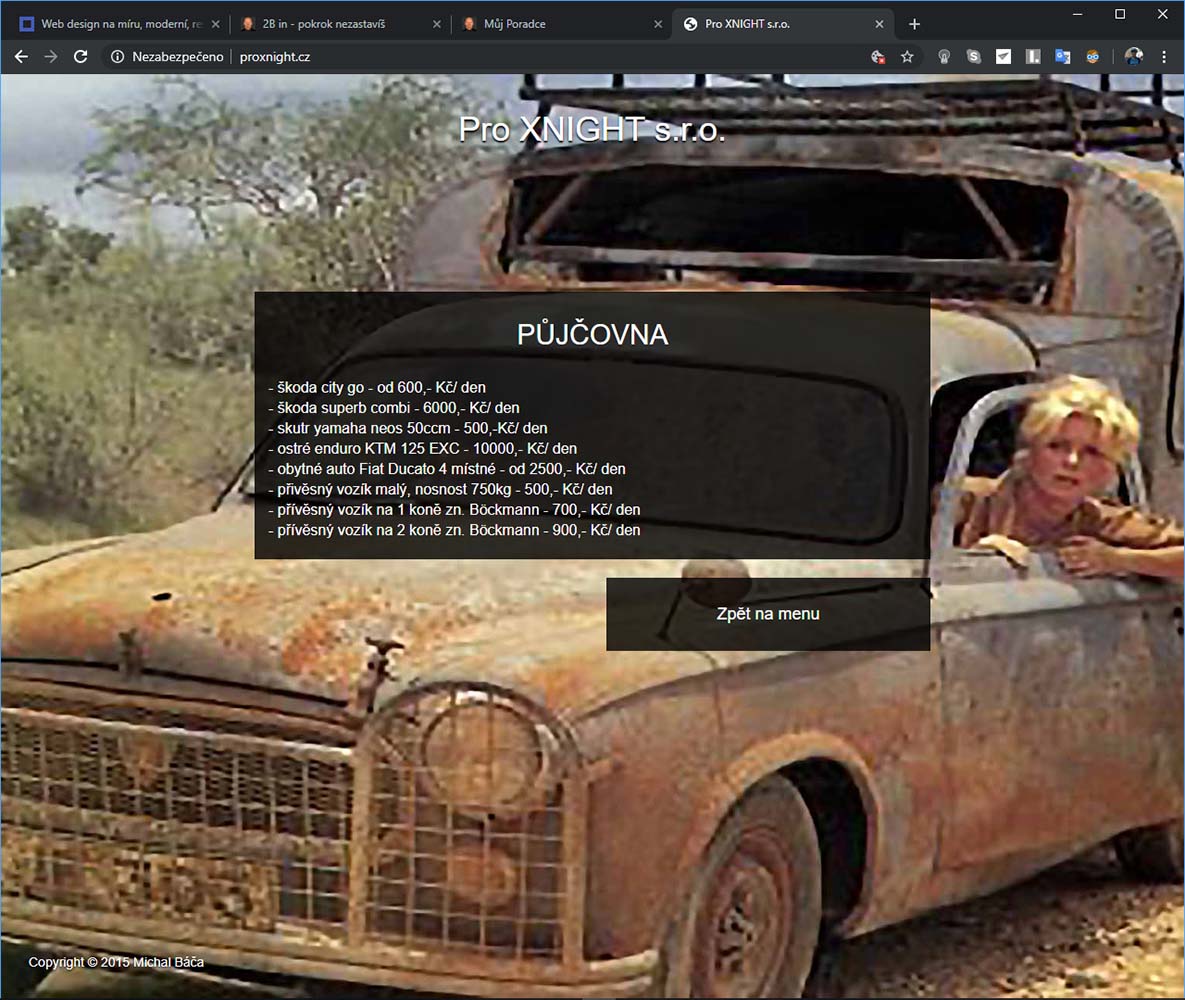This screenshot has width=1185, height=1000.
Task: Open the gray bar-shaped extension icon
Action: tap(1032, 57)
